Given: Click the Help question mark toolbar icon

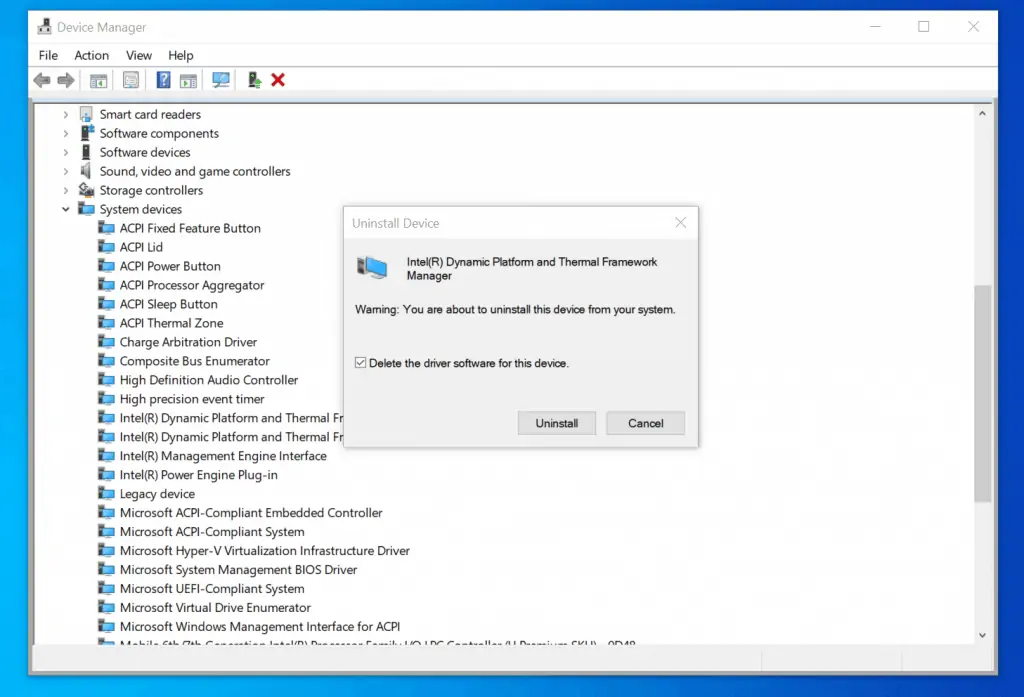Looking at the screenshot, I should tap(163, 80).
